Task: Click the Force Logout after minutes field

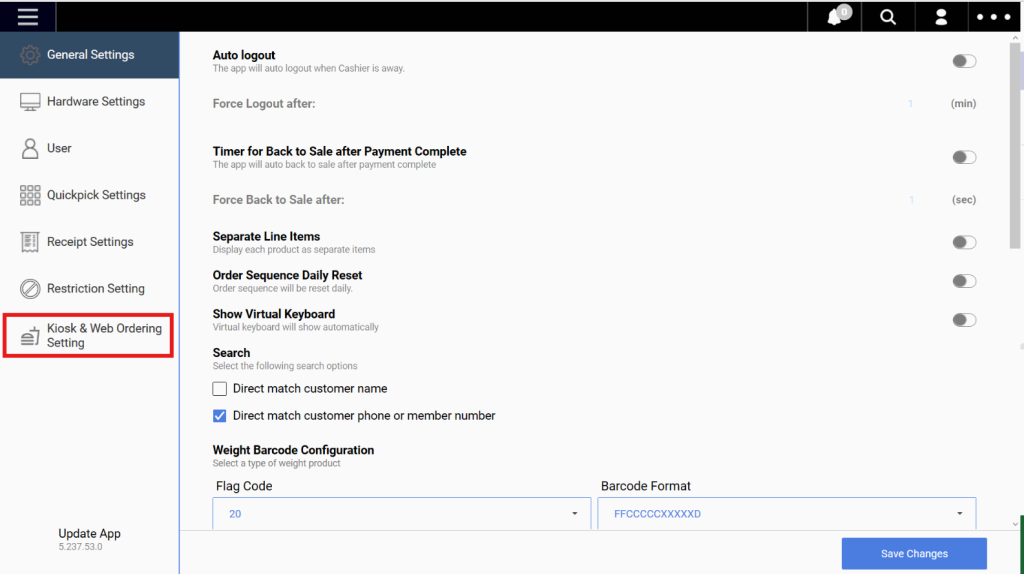Action: (x=910, y=104)
